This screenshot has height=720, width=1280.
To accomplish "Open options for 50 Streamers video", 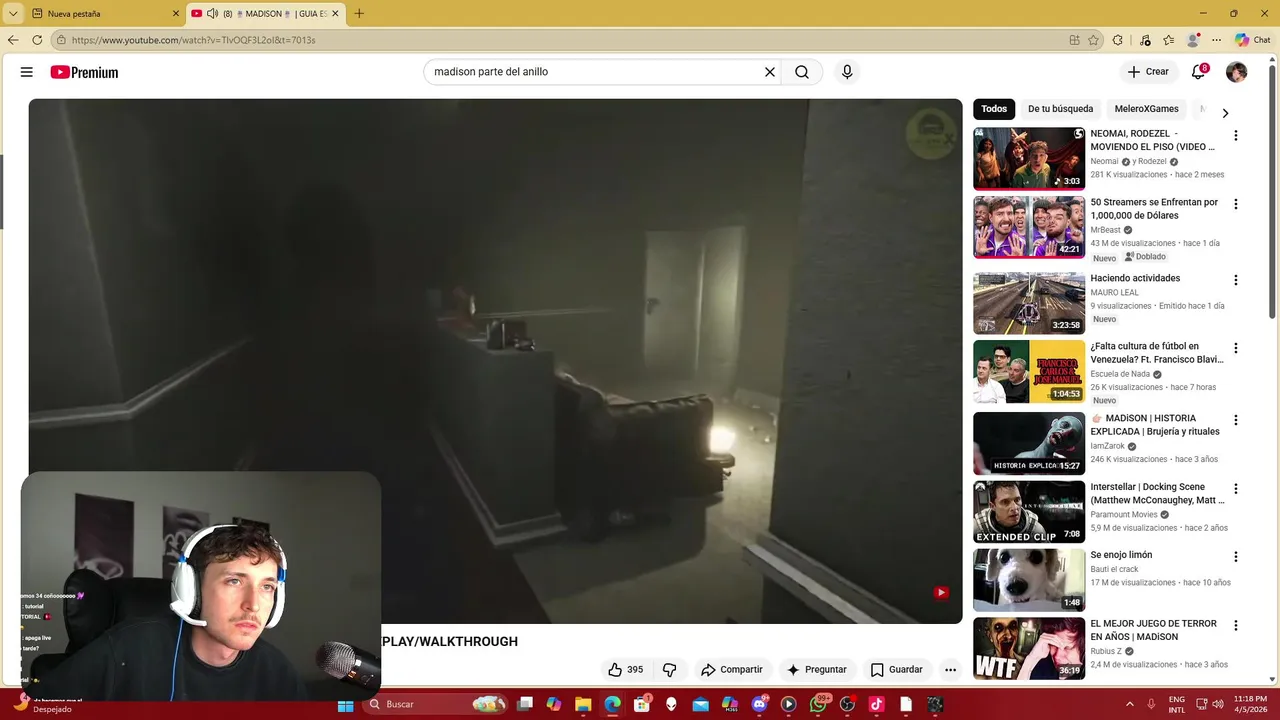I will tap(1235, 204).
